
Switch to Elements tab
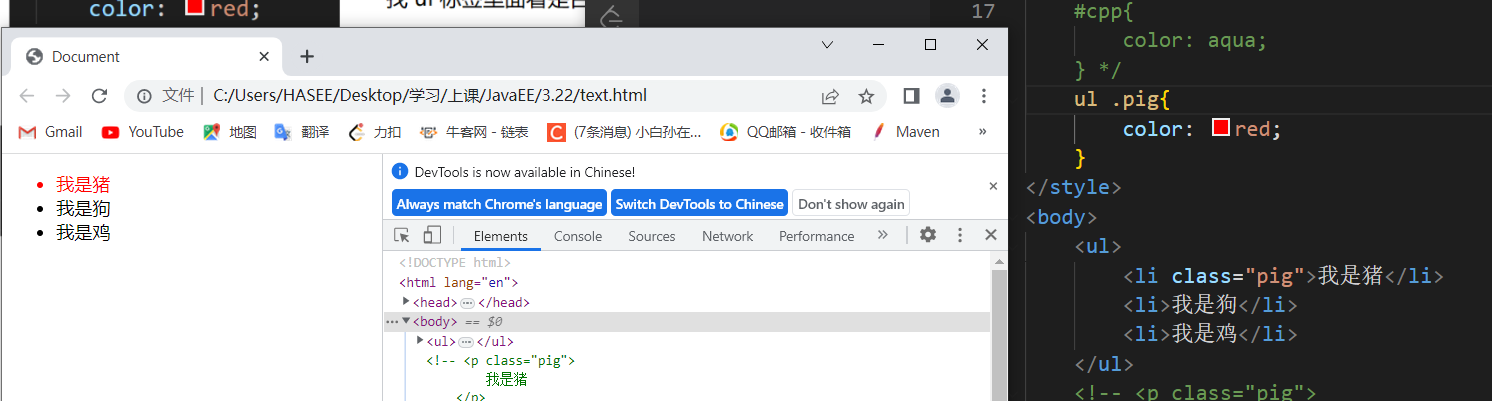pos(501,236)
